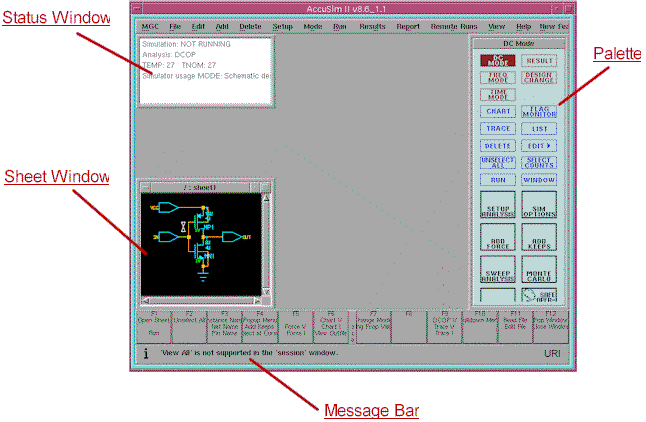
Task: Click the sheet1 scroll-up arrow
Action: click(266, 198)
